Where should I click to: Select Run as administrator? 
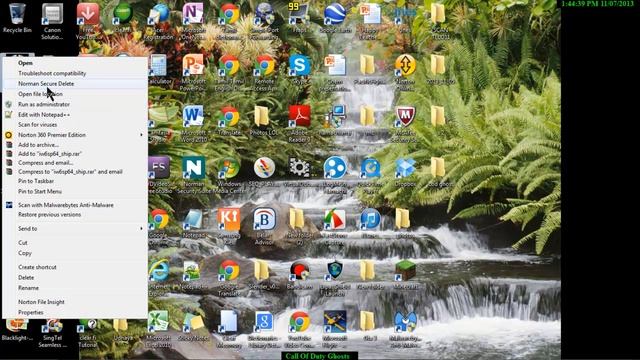coord(75,104)
